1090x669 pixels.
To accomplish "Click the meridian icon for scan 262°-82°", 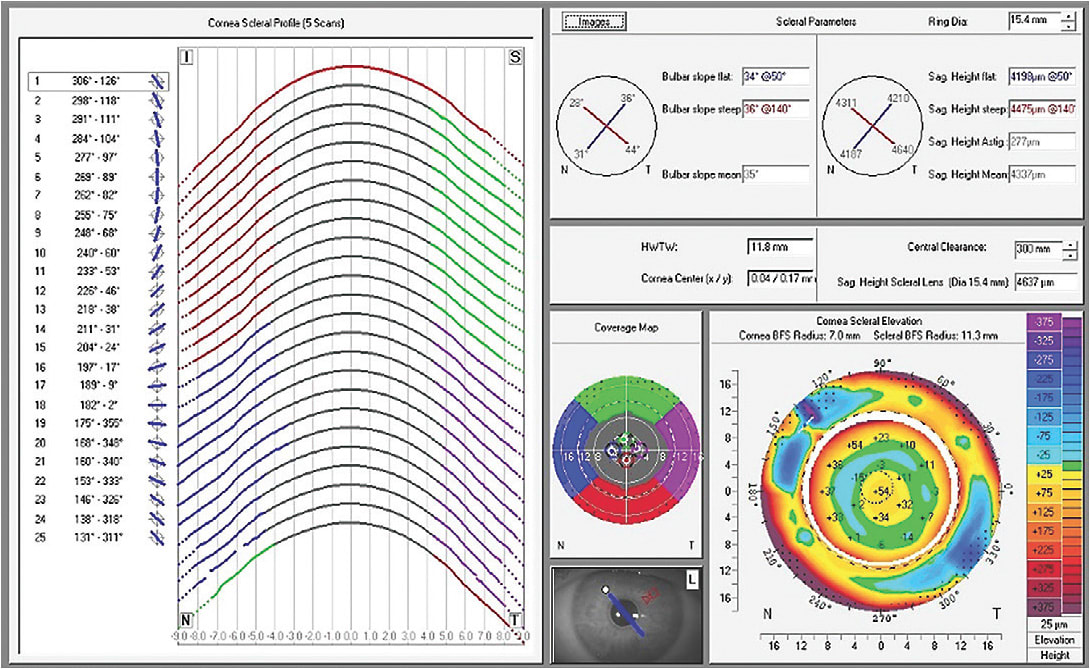I will (x=158, y=195).
